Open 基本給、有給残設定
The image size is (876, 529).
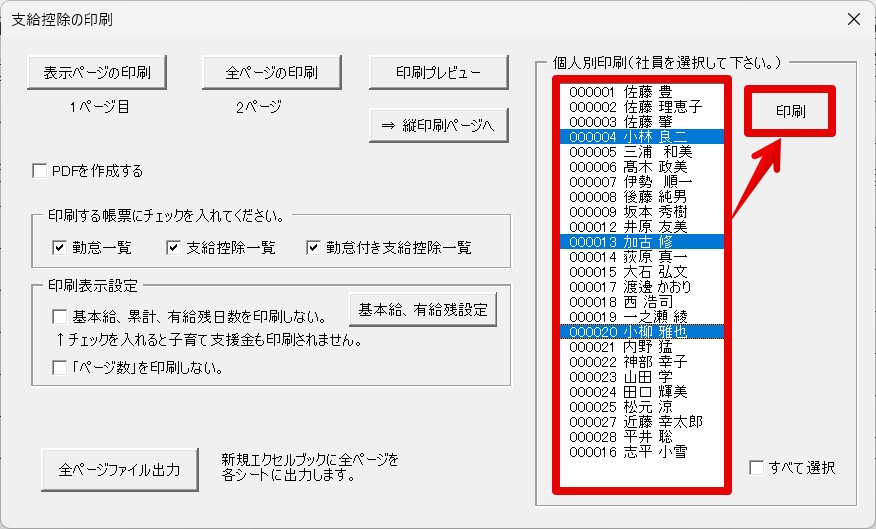pos(423,310)
